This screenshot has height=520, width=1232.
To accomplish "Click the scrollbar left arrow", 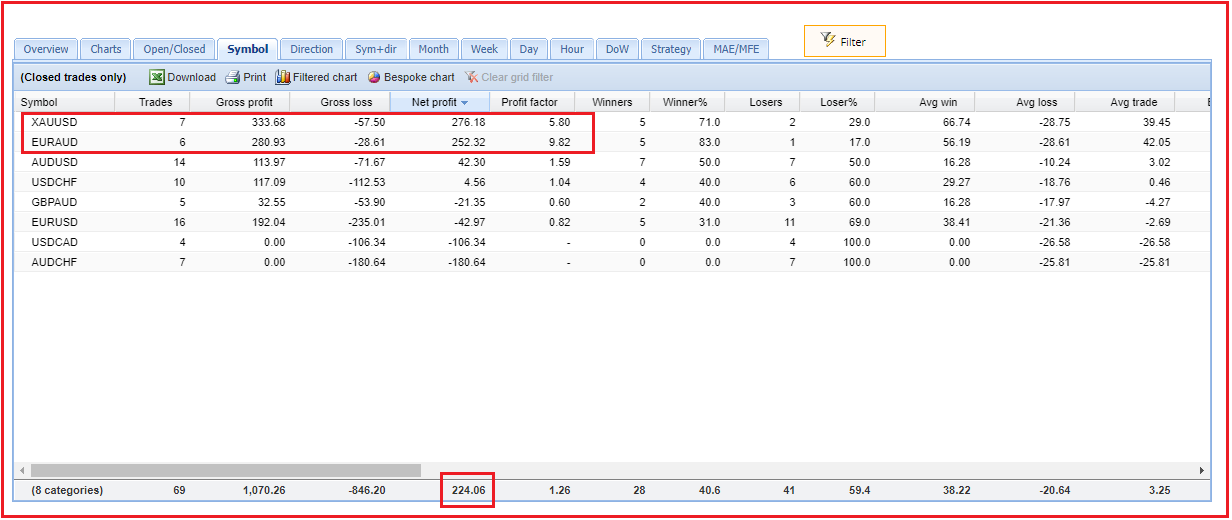I will pyautogui.click(x=22, y=470).
